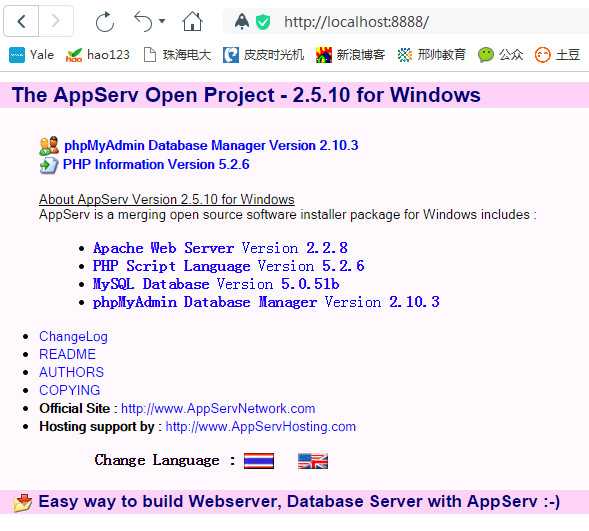Open the ChangeLog link

73,336
